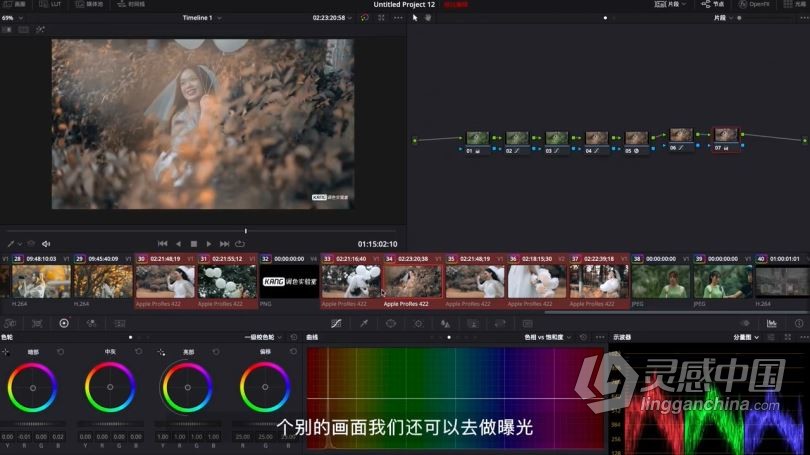Open the LUT browser panel
This screenshot has width=810, height=455.
(50, 4)
